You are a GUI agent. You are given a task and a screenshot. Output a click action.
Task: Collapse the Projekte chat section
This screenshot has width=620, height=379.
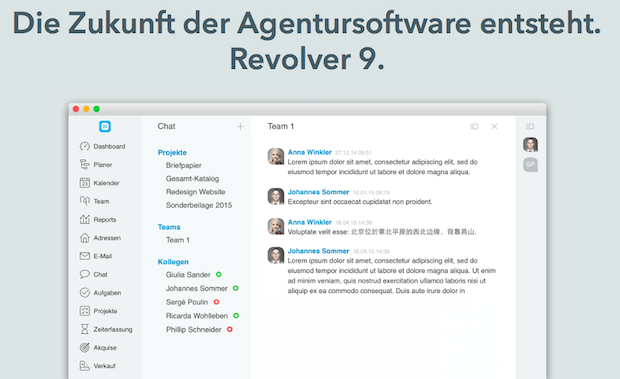click(x=172, y=153)
